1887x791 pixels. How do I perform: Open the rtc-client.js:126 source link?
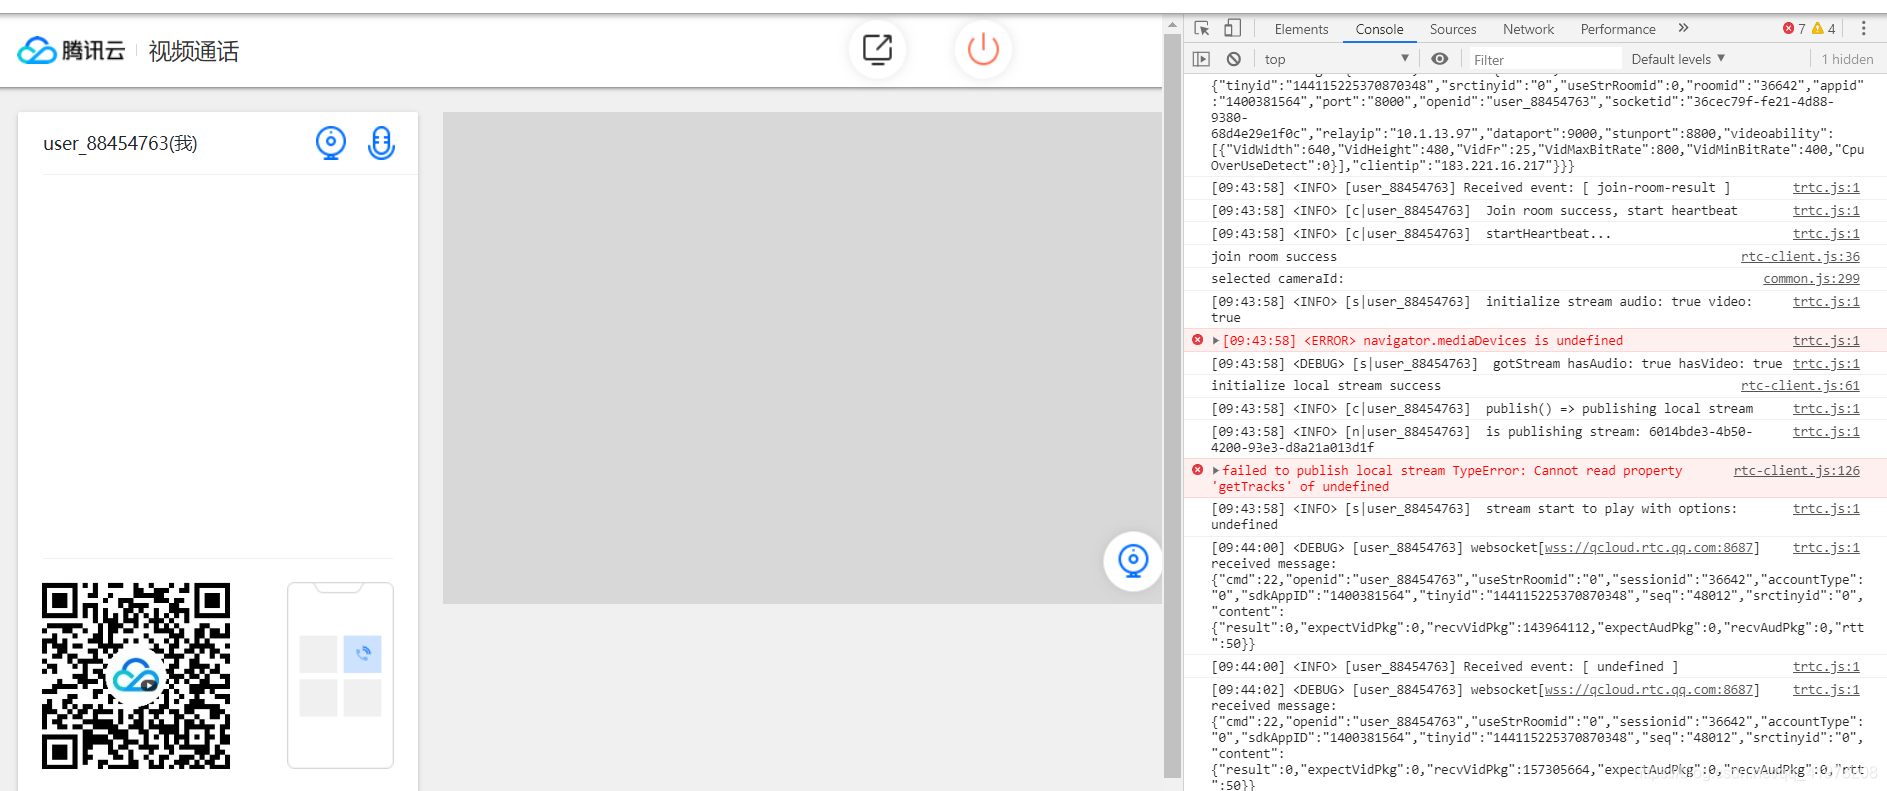tap(1796, 471)
